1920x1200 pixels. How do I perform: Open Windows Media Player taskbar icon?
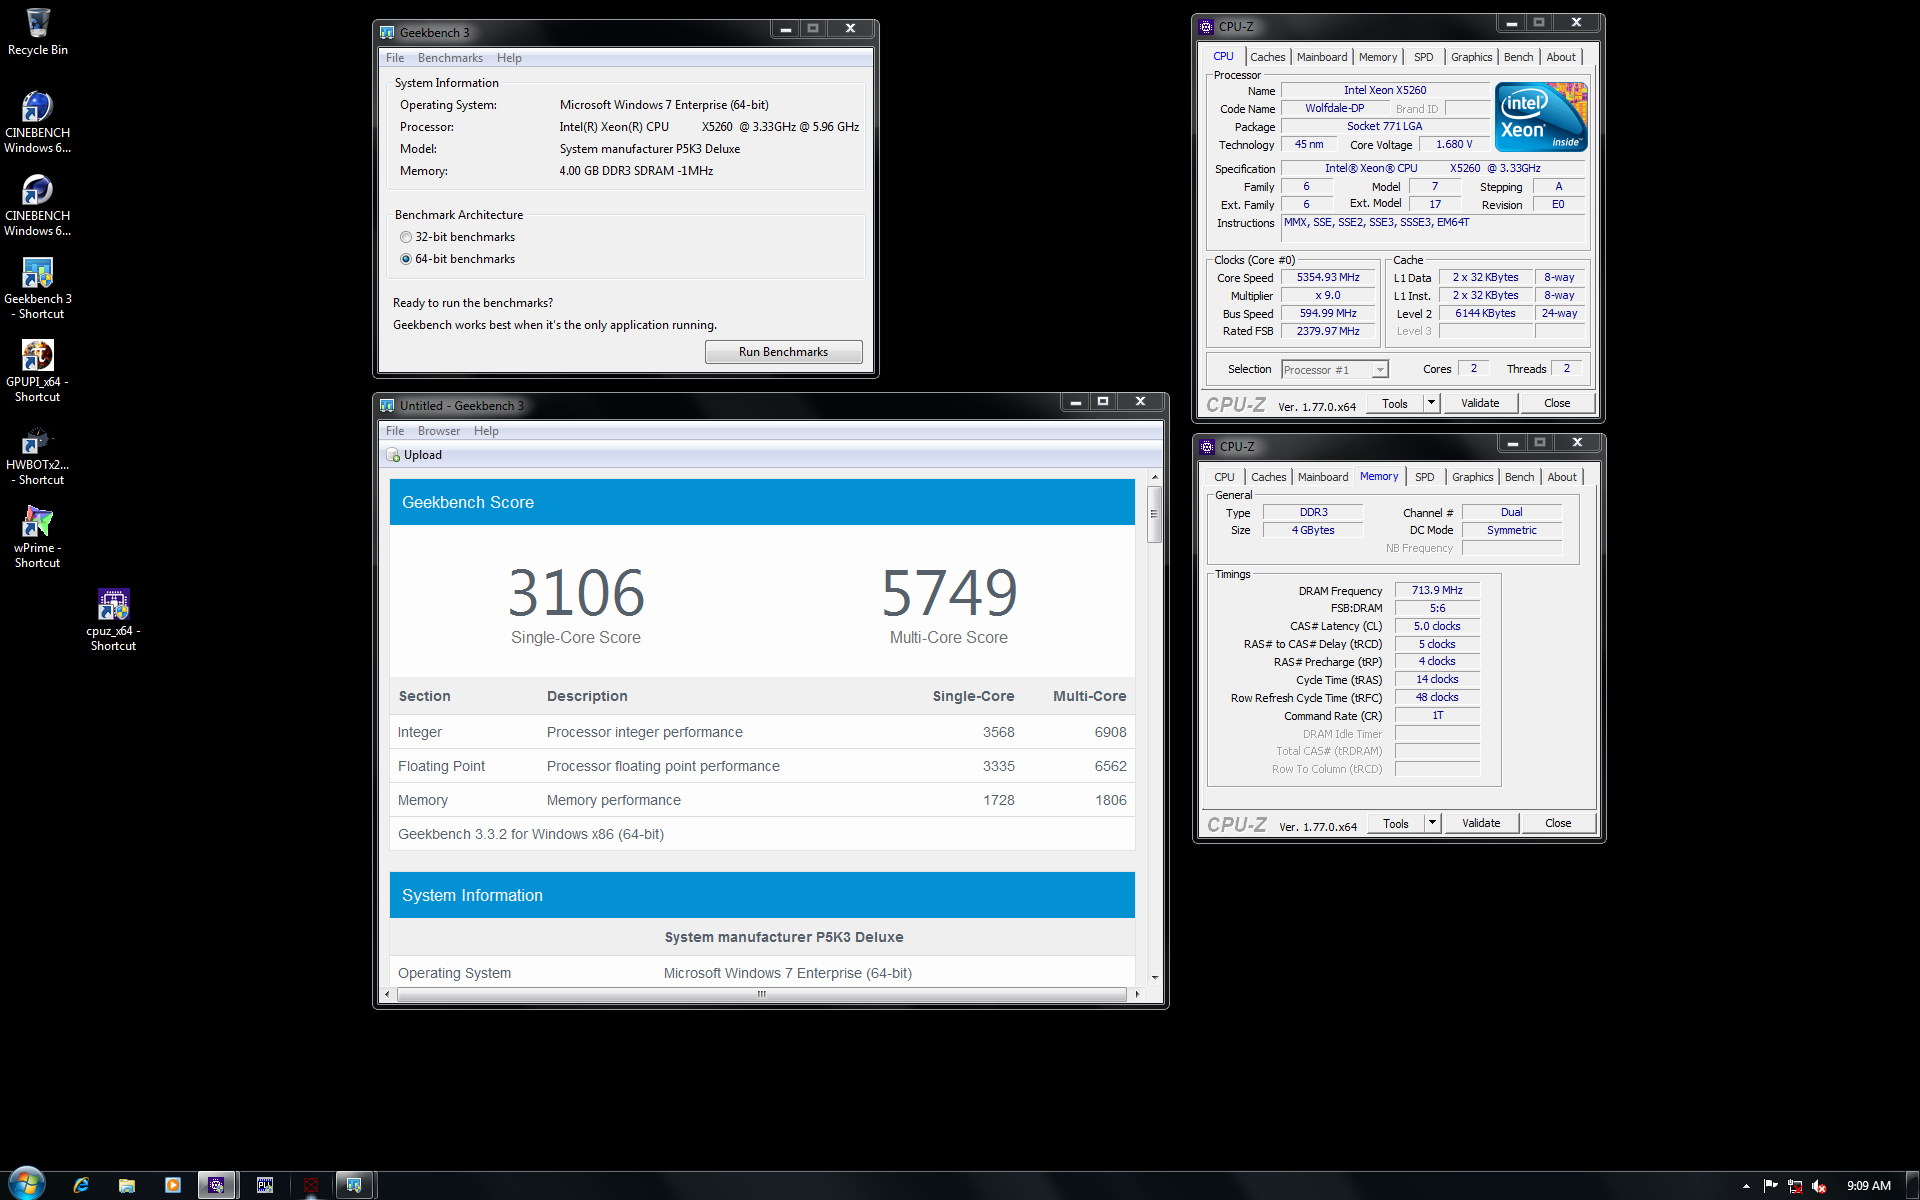click(x=173, y=1185)
